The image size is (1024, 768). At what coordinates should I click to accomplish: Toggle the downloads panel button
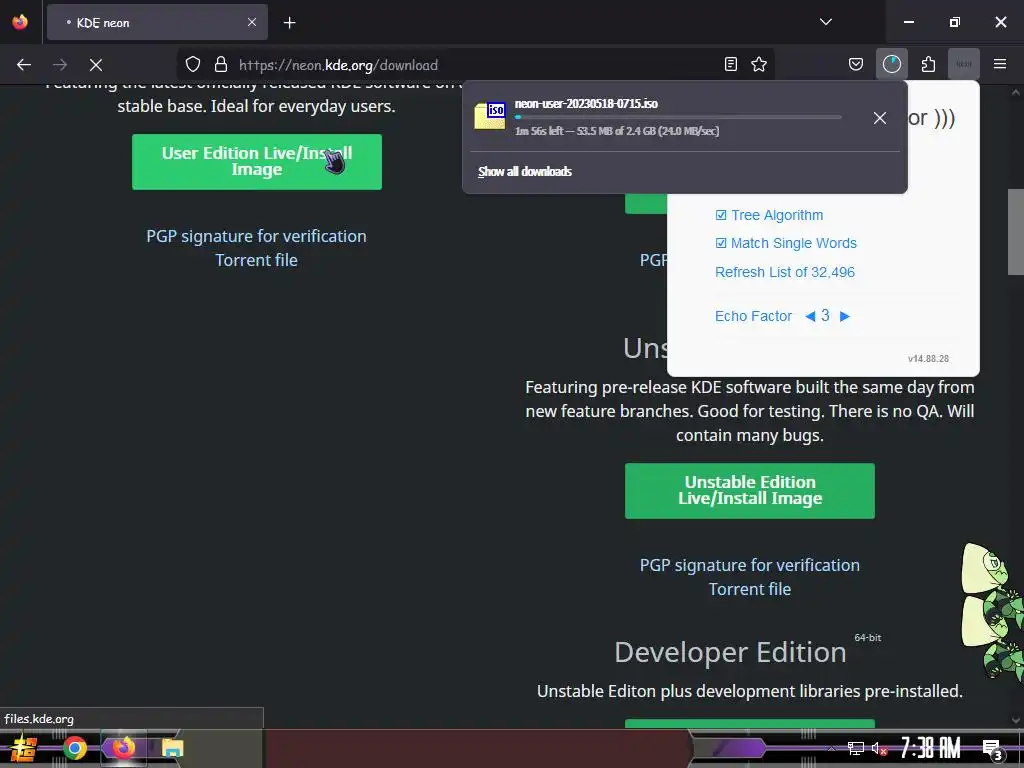[891, 65]
